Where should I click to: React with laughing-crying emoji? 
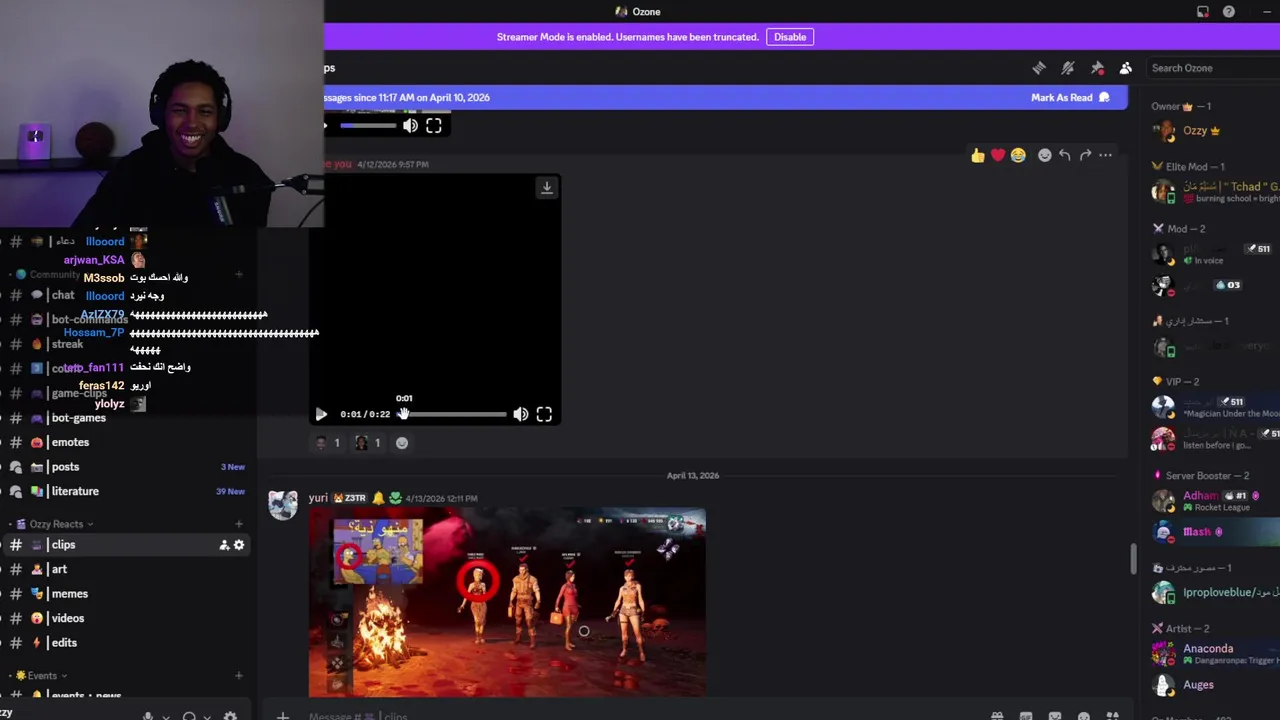point(1018,155)
